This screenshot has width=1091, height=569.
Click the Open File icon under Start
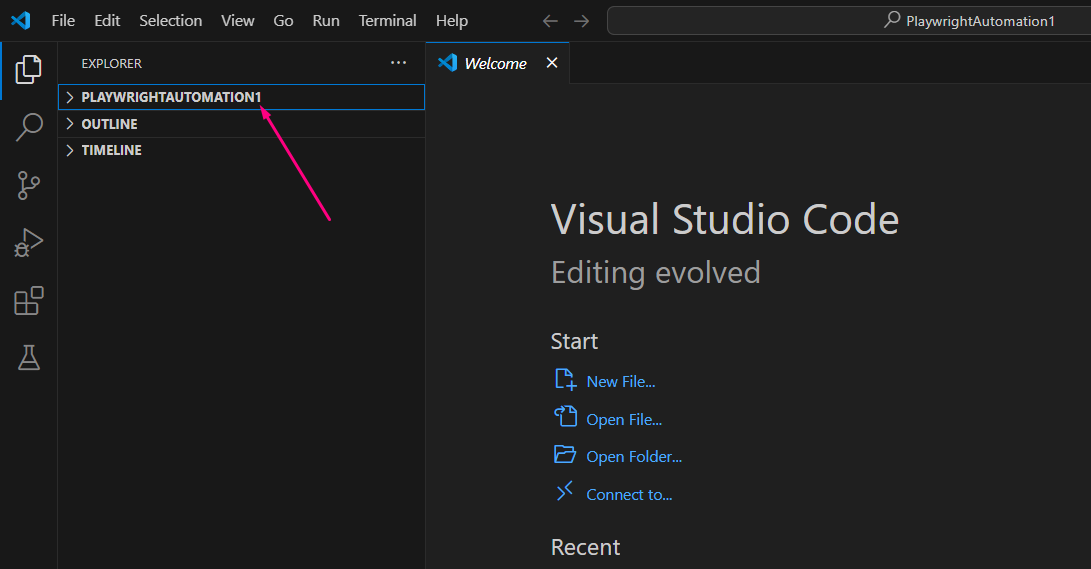565,417
